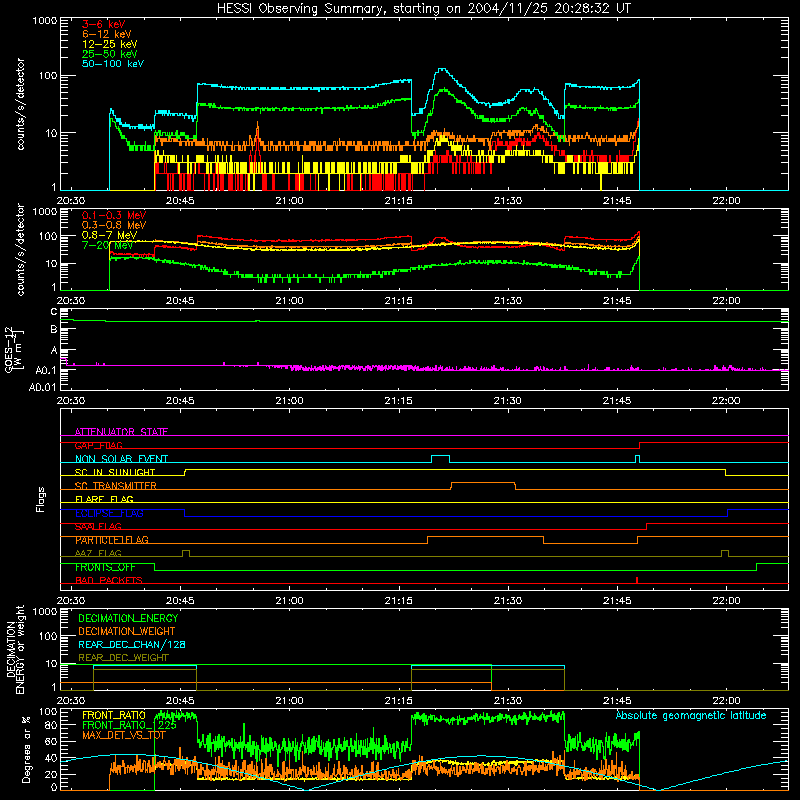Image resolution: width=800 pixels, height=800 pixels.
Task: Click the B level label on GOES axis
Action: point(54,330)
